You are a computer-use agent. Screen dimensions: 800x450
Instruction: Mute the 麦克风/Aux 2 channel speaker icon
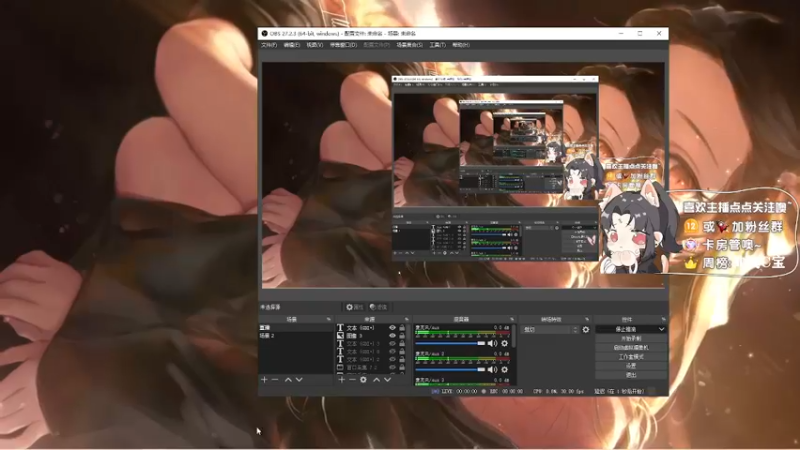(x=492, y=369)
